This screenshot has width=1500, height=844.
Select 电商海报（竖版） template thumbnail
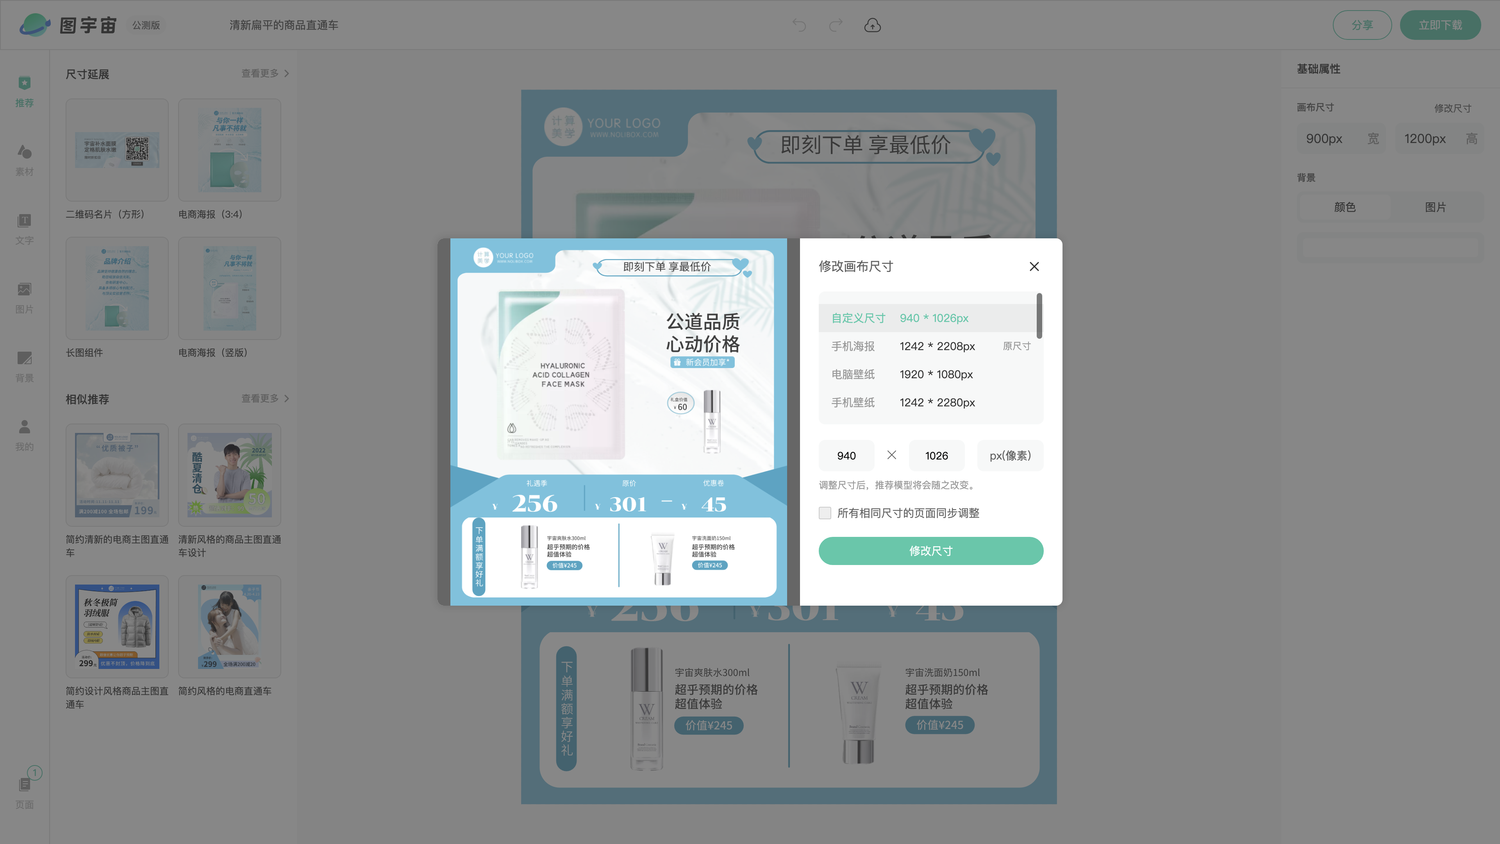(x=229, y=288)
